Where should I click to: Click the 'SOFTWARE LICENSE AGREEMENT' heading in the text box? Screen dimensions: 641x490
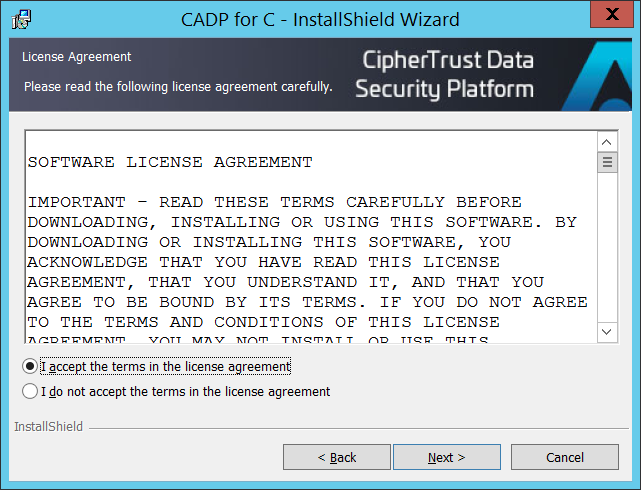pos(170,162)
